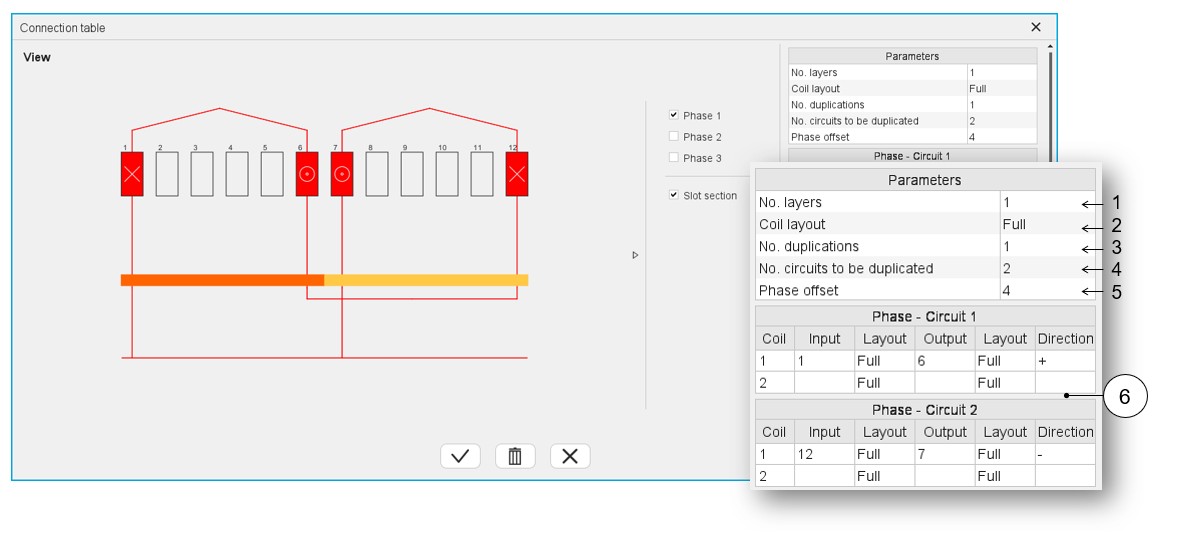Click the trash can delete button

coord(515,456)
